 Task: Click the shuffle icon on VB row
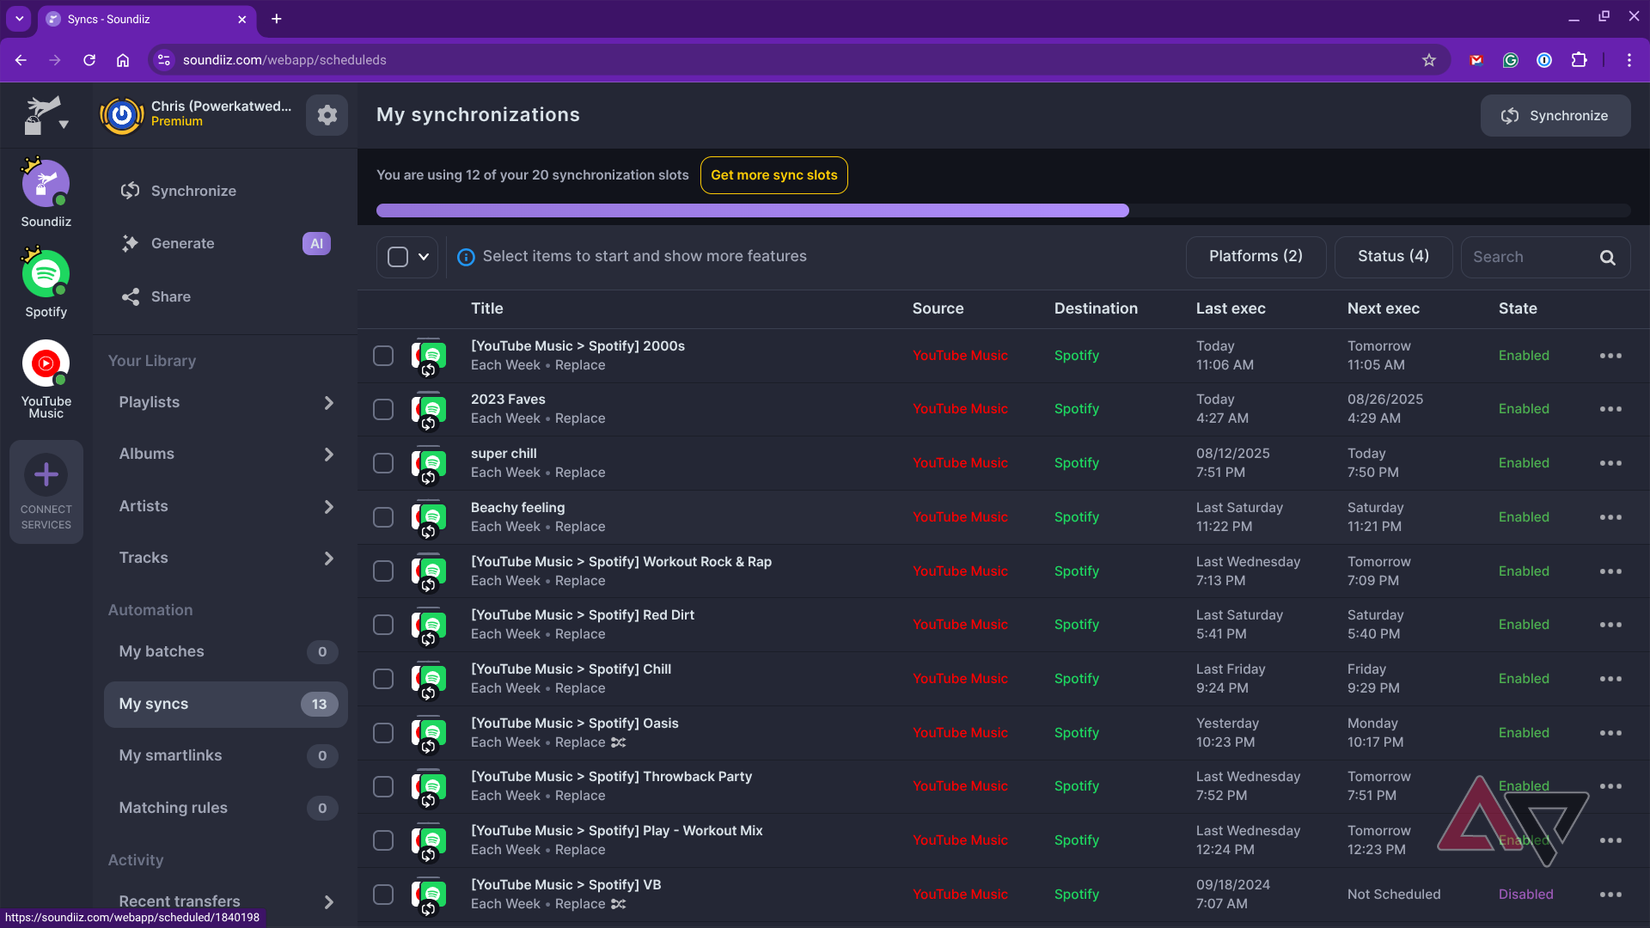[618, 904]
